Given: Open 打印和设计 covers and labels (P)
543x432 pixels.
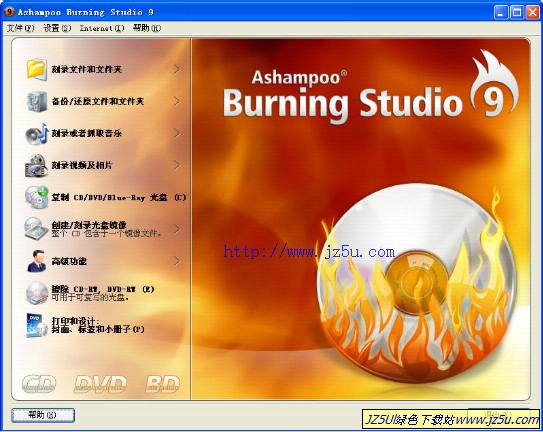Looking at the screenshot, I should pyautogui.click(x=98, y=325).
